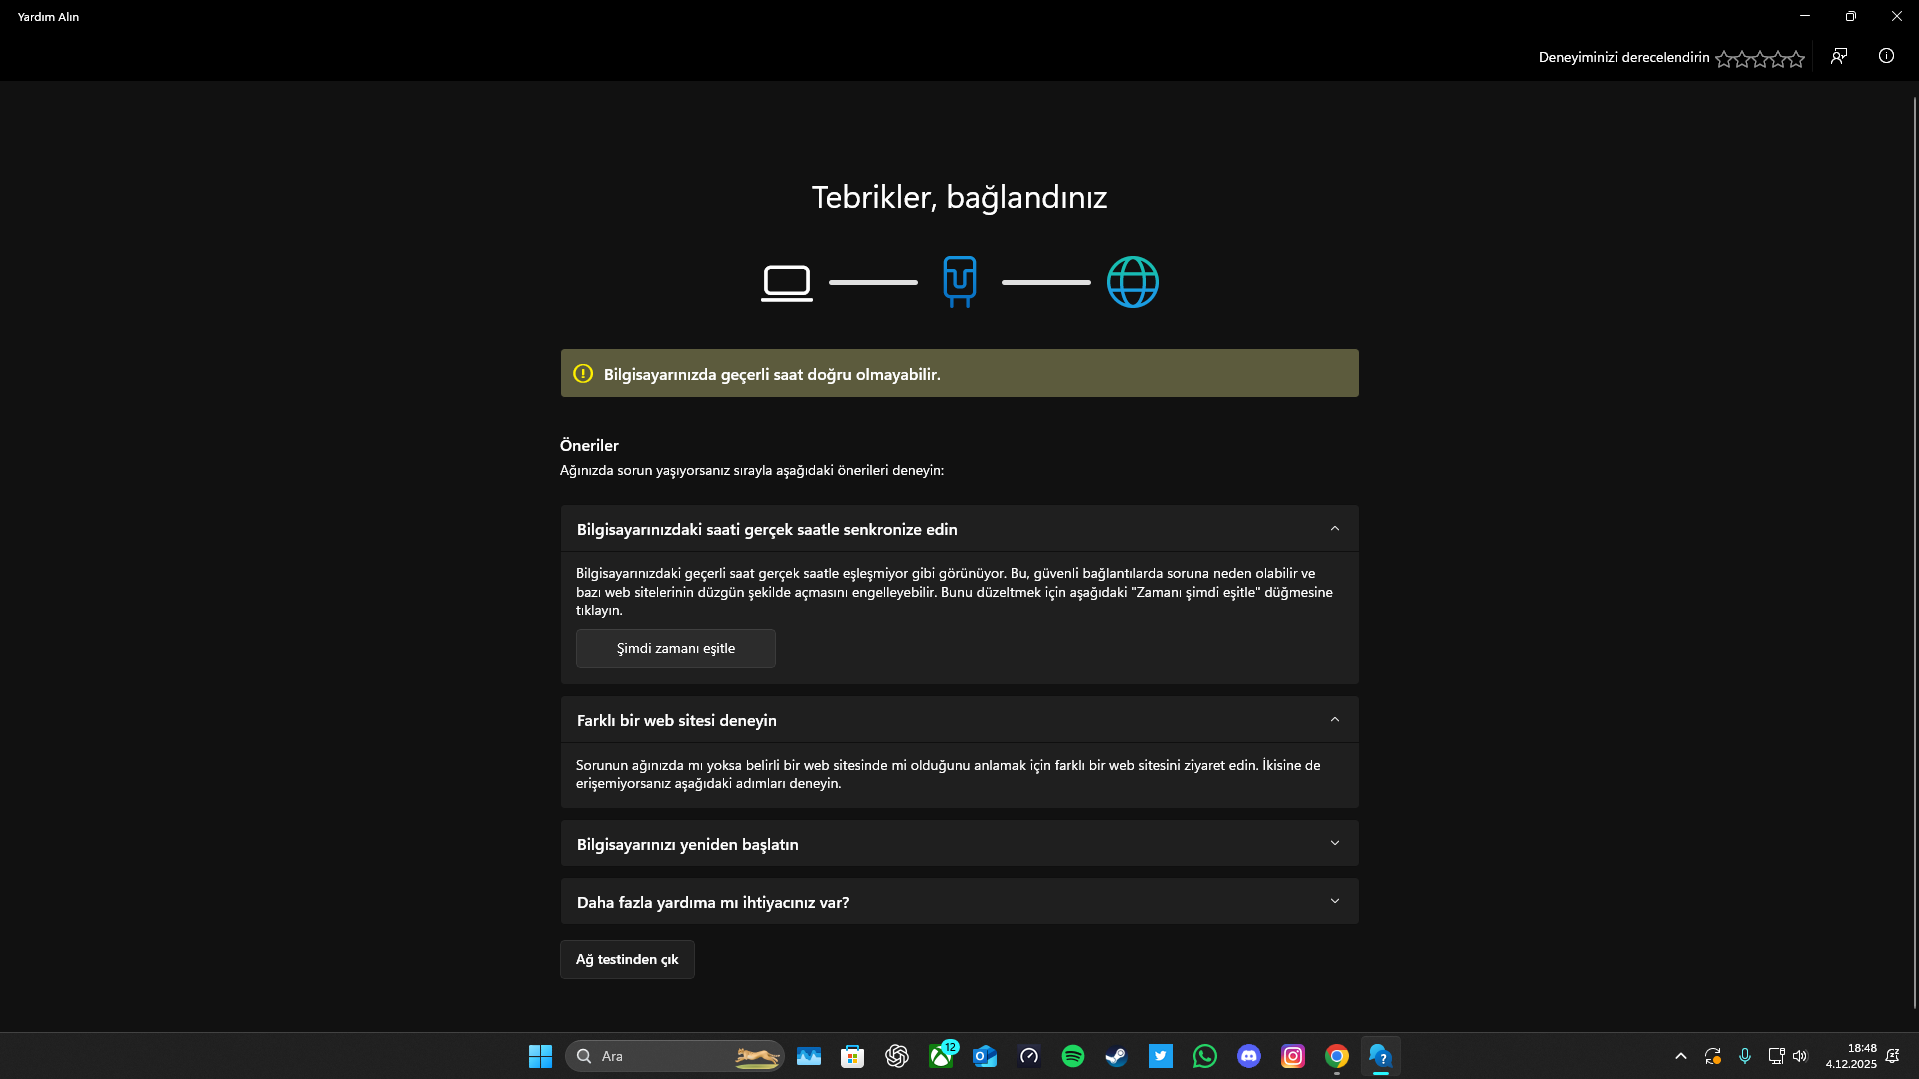Open the feedback icon in the top right
Screen dimensions: 1919x1079
click(1840, 57)
